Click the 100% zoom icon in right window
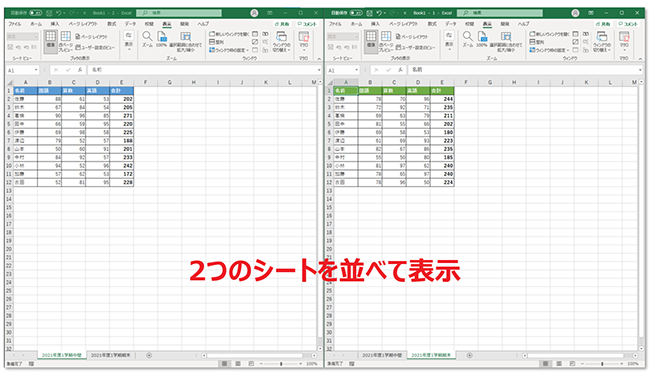The width and height of the screenshot is (650, 376). 482,39
